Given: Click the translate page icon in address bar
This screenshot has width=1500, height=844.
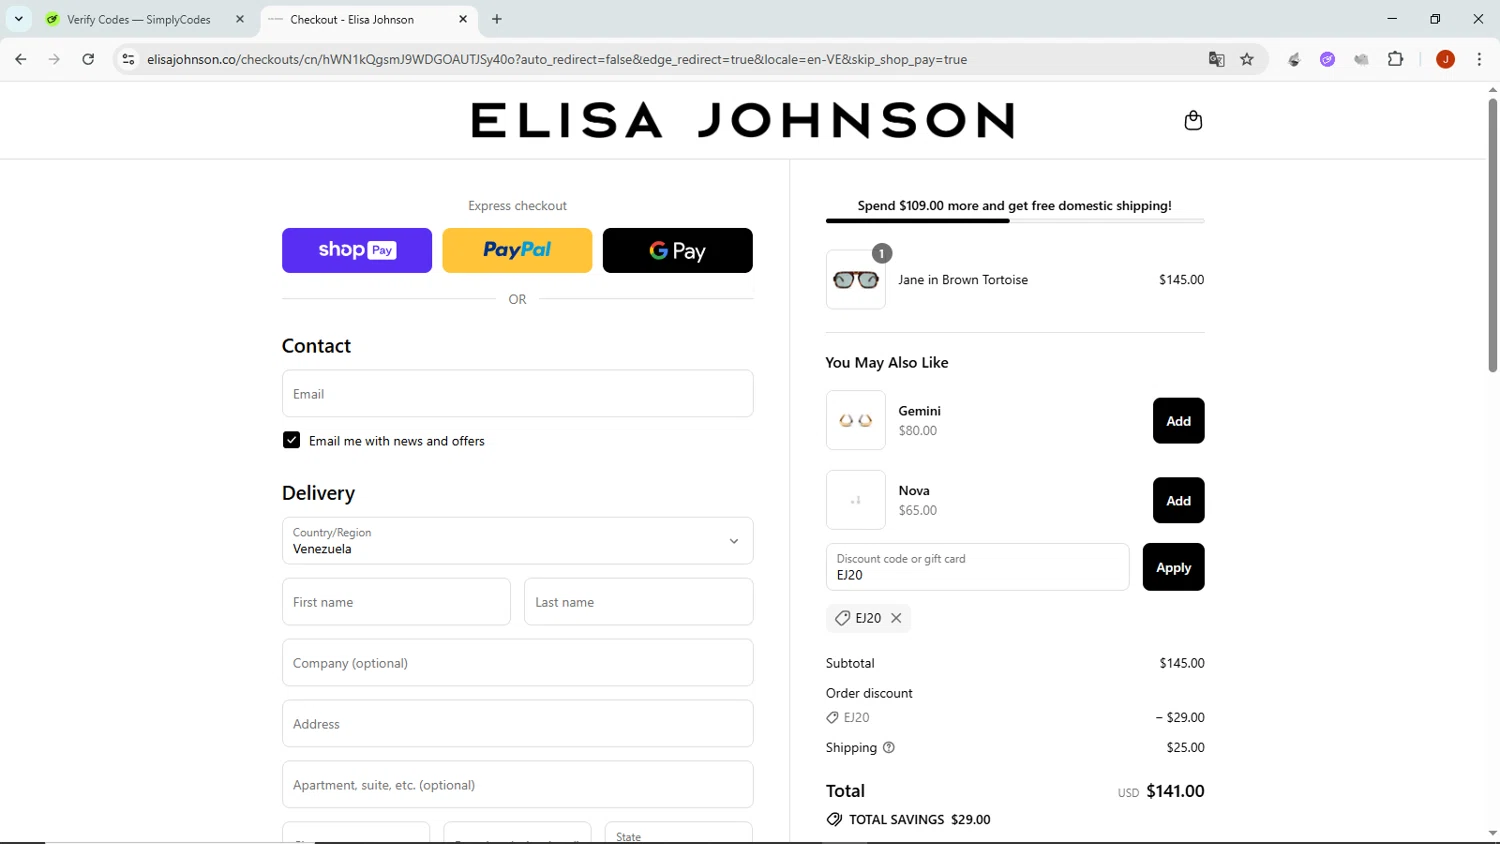Looking at the screenshot, I should tap(1216, 59).
